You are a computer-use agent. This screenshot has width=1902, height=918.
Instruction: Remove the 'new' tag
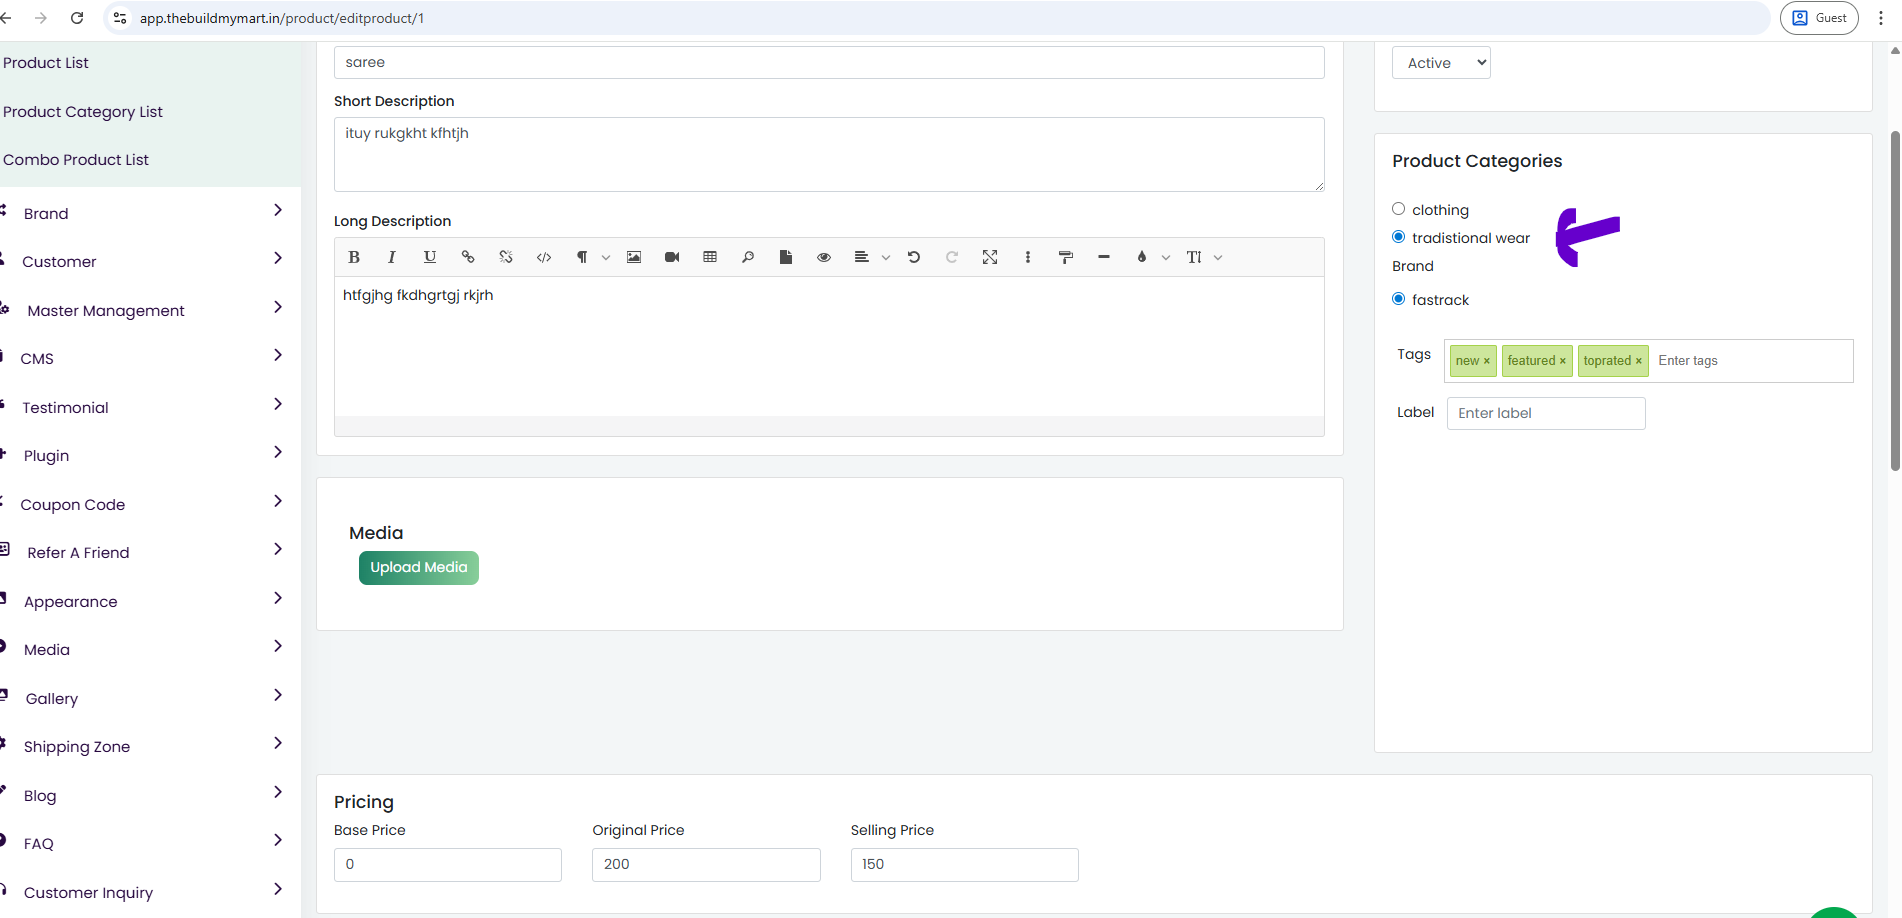coord(1487,361)
